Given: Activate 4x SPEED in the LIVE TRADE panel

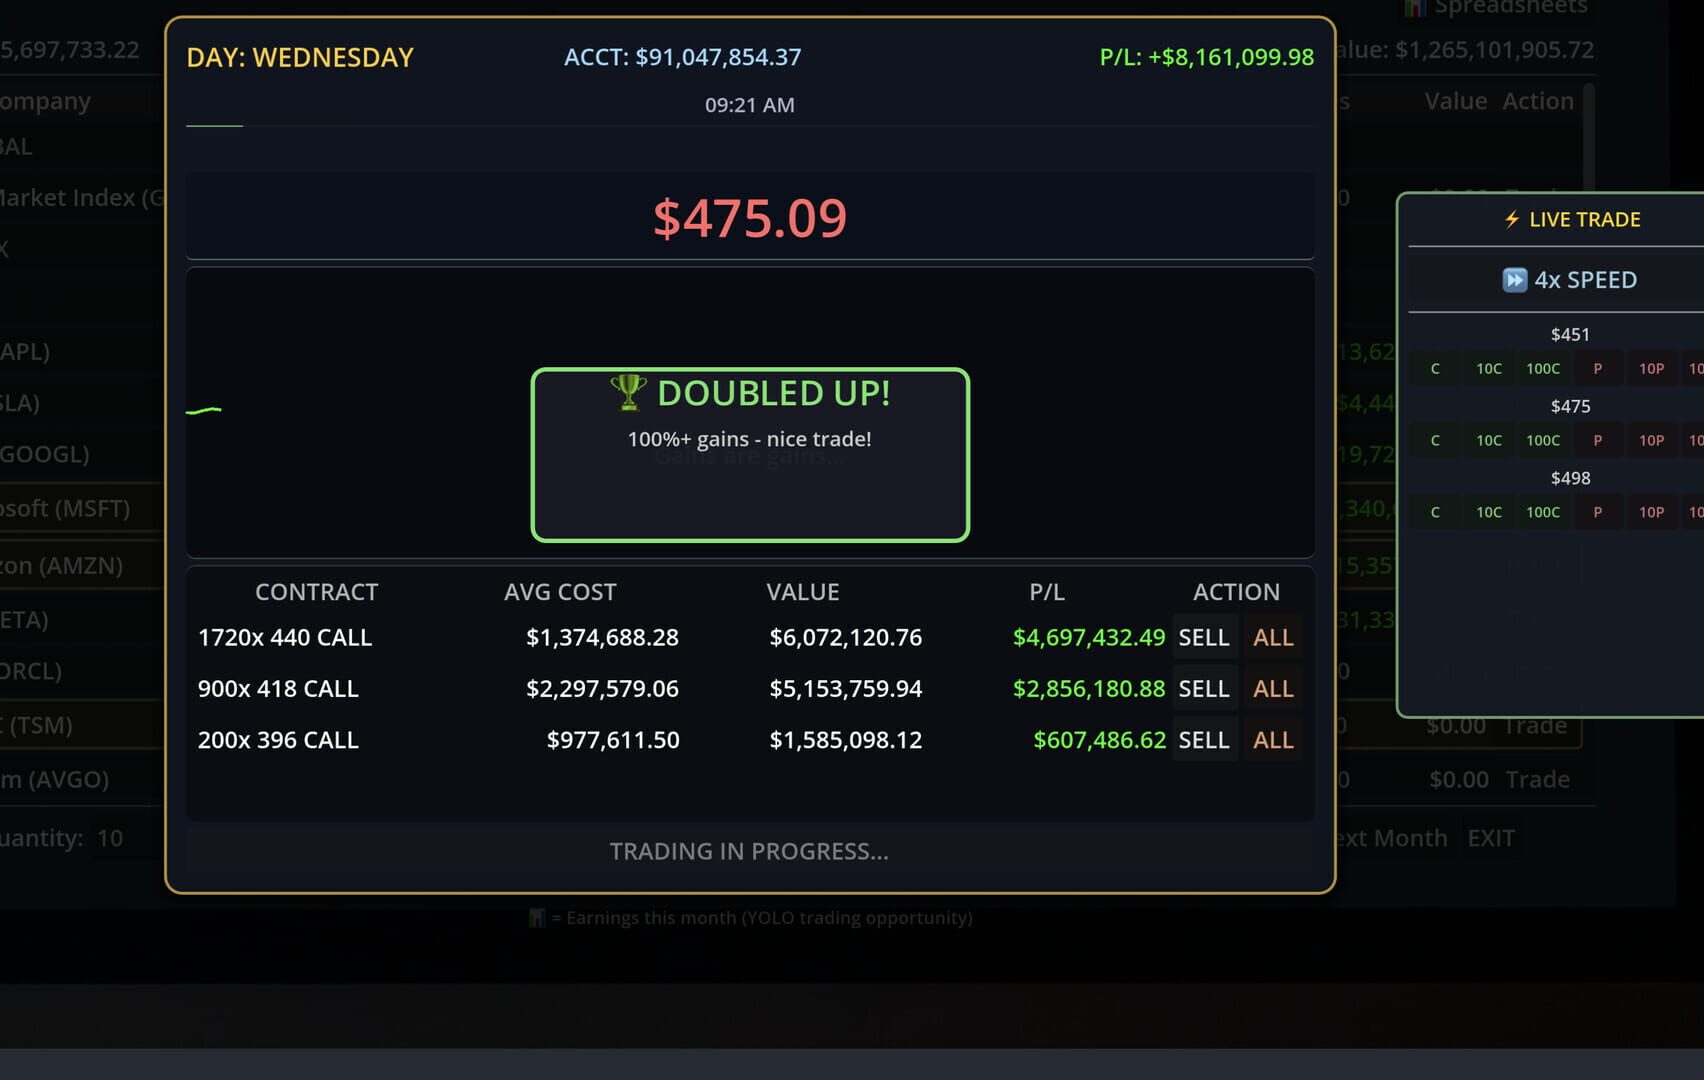Looking at the screenshot, I should tap(1570, 280).
